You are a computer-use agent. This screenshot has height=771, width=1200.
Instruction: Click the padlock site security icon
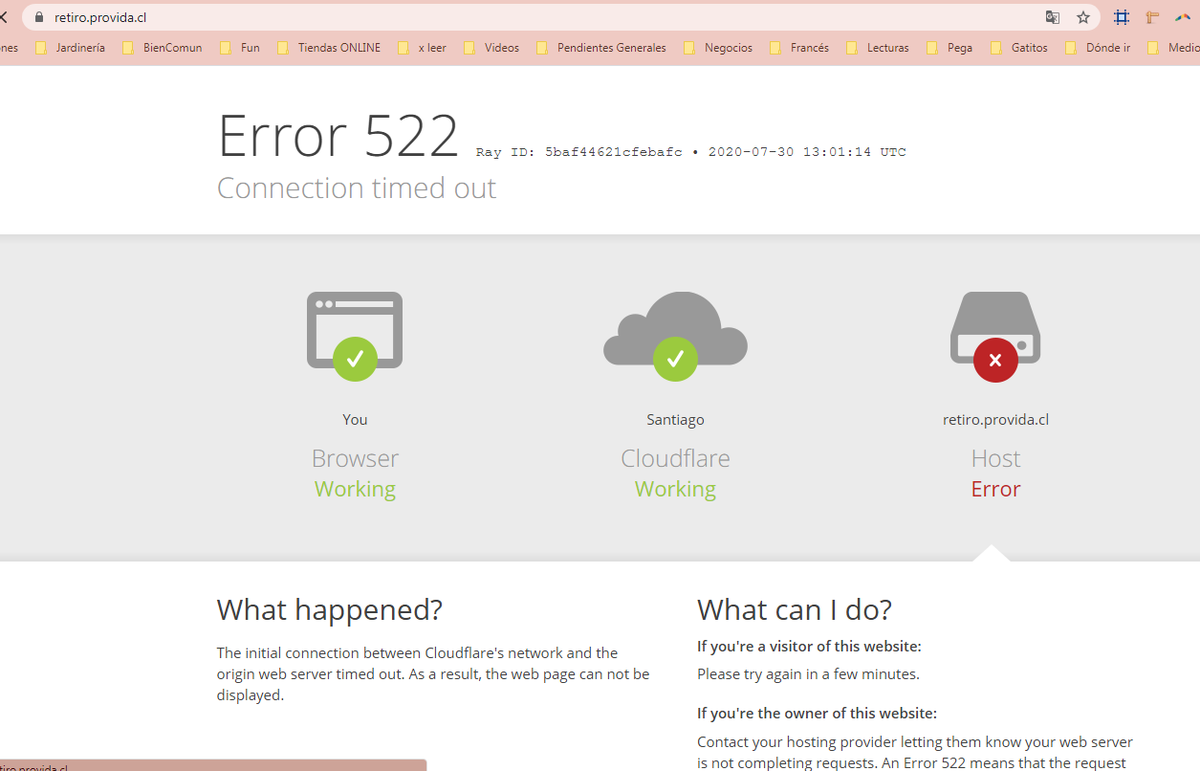39,17
